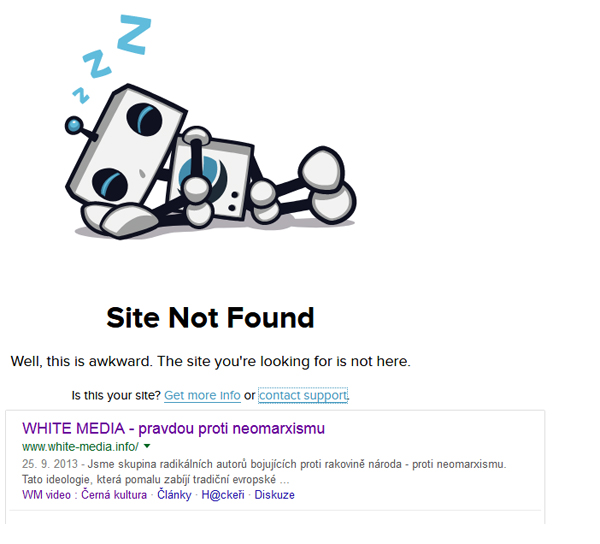Open the "Diskuze" sitelink
The width and height of the screenshot is (600, 544).
tap(274, 495)
